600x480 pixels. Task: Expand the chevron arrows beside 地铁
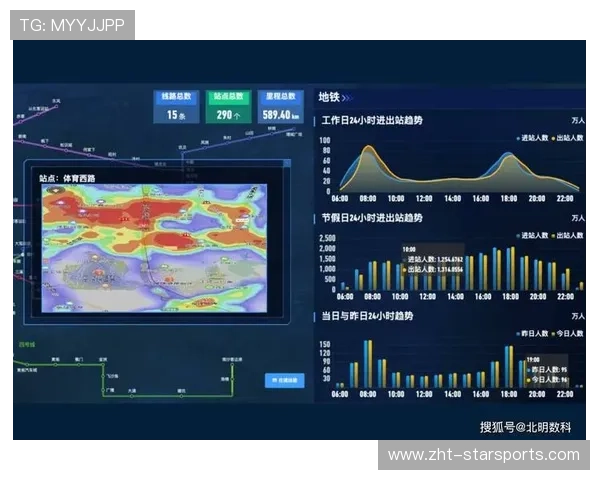tap(347, 98)
